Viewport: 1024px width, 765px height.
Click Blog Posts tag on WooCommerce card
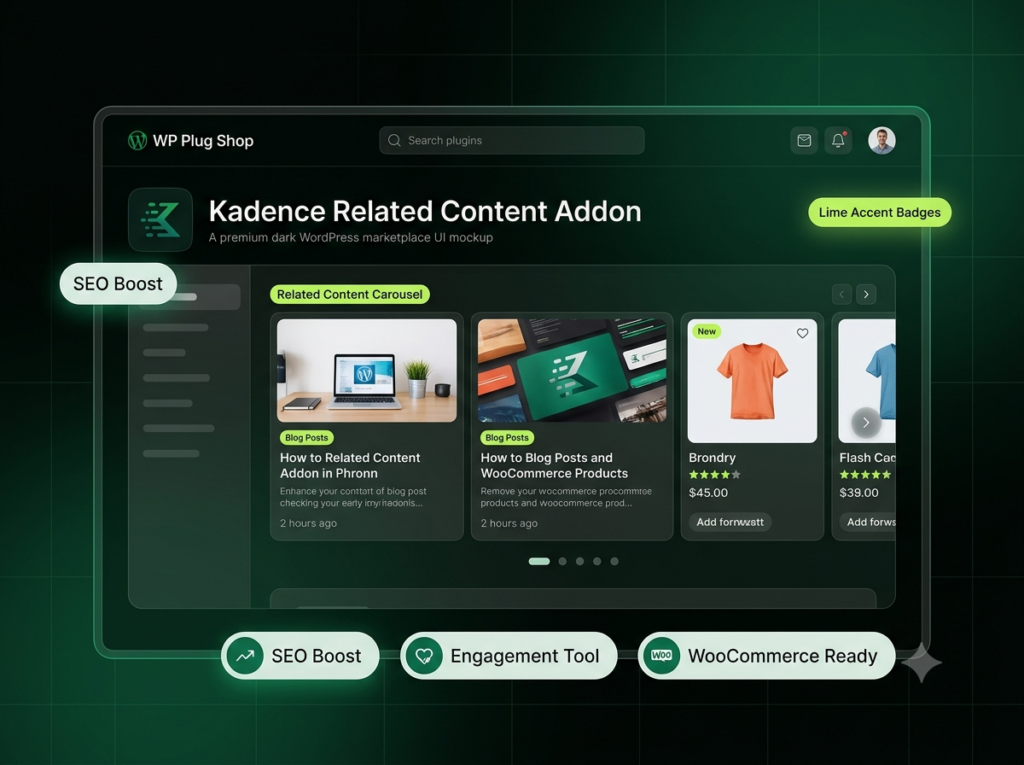507,438
